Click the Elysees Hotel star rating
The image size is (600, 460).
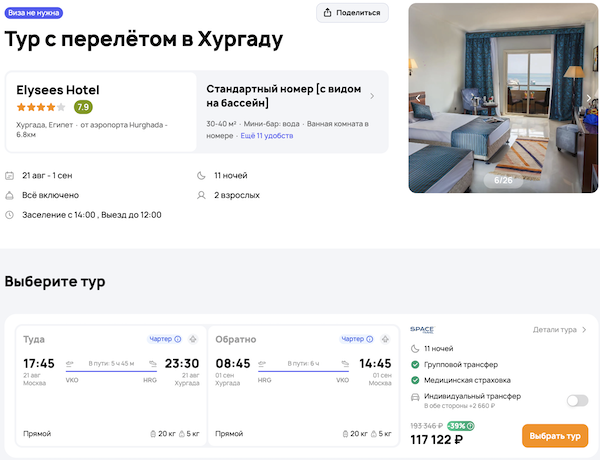coord(41,107)
